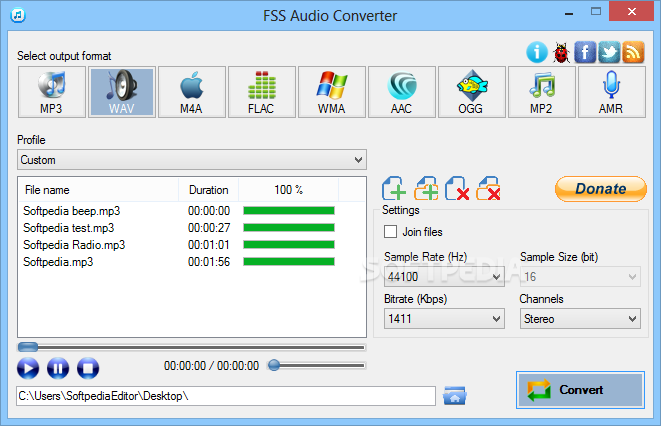Remove selected file with red X icon

457,188
